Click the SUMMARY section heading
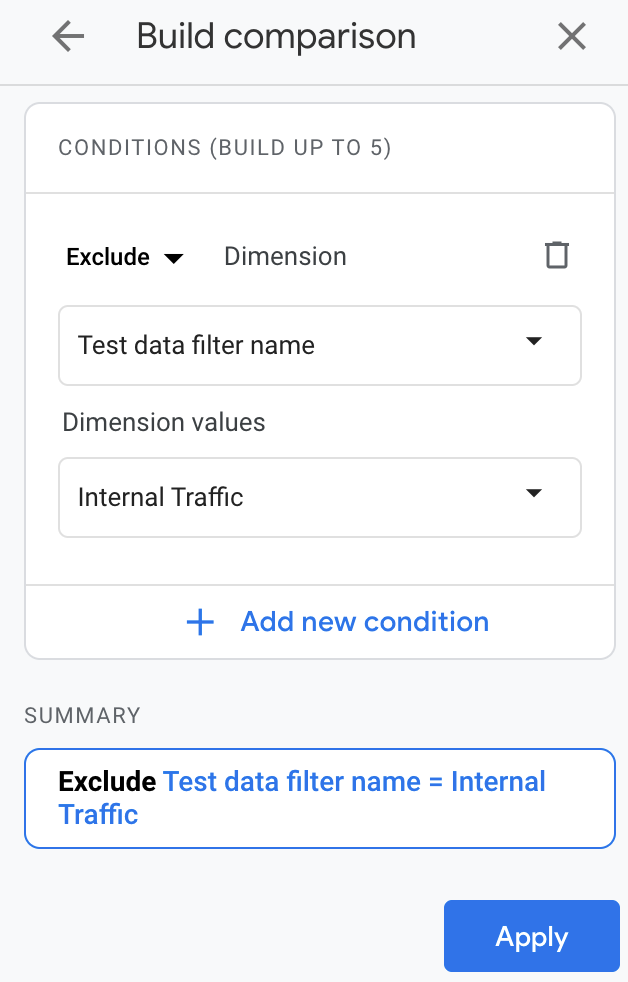This screenshot has height=982, width=628. pyautogui.click(x=83, y=715)
